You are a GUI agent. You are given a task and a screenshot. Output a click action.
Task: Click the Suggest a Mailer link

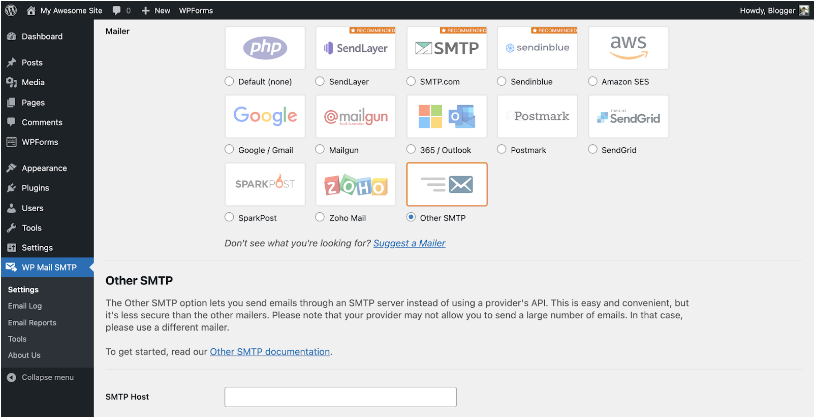[409, 243]
